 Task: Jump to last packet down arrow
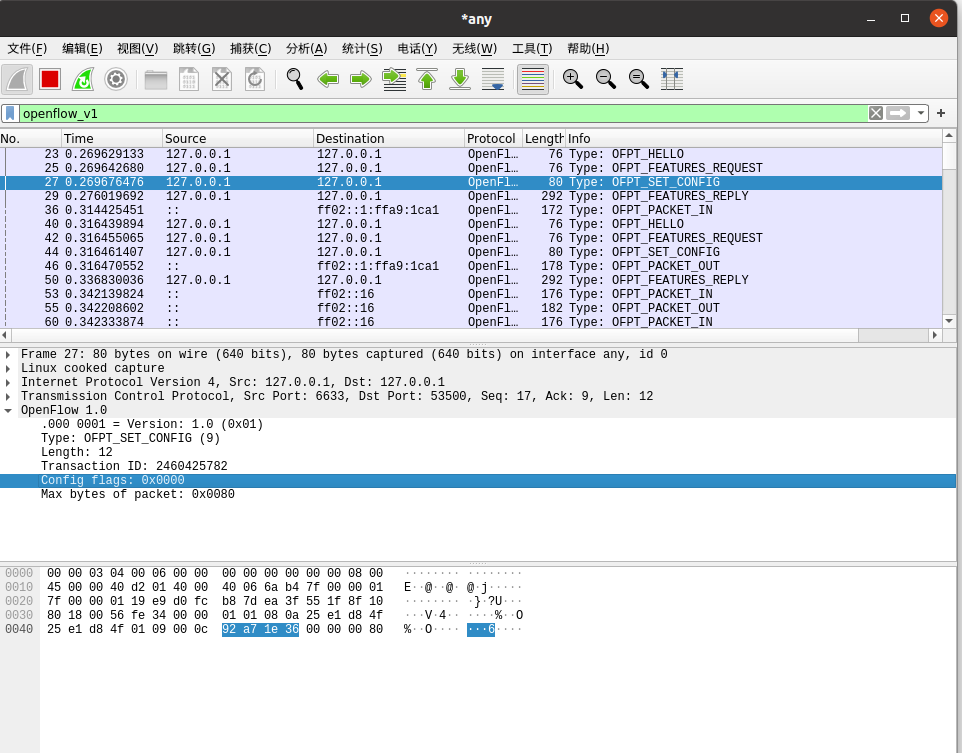point(460,79)
